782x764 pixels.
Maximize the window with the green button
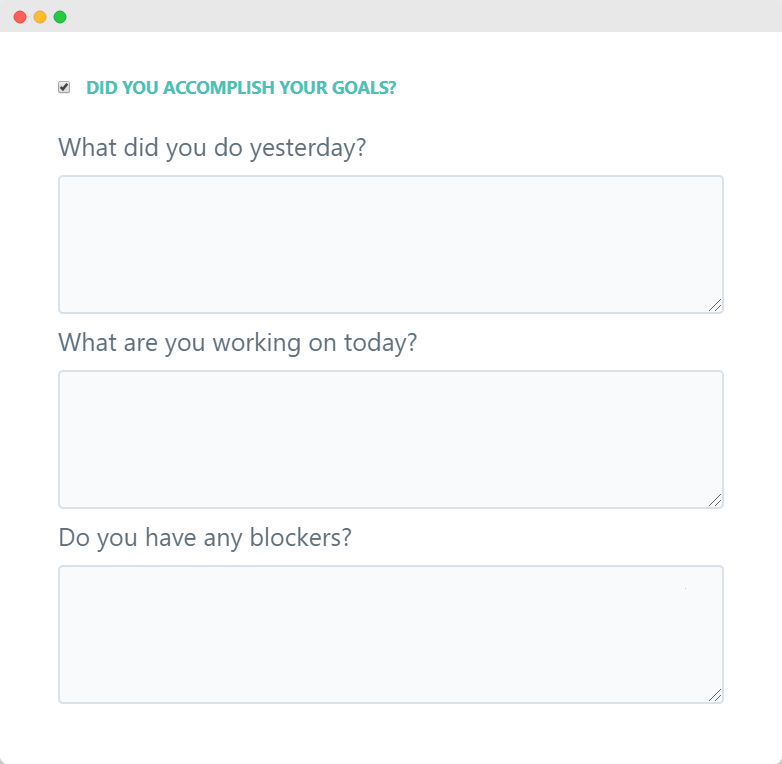60,17
